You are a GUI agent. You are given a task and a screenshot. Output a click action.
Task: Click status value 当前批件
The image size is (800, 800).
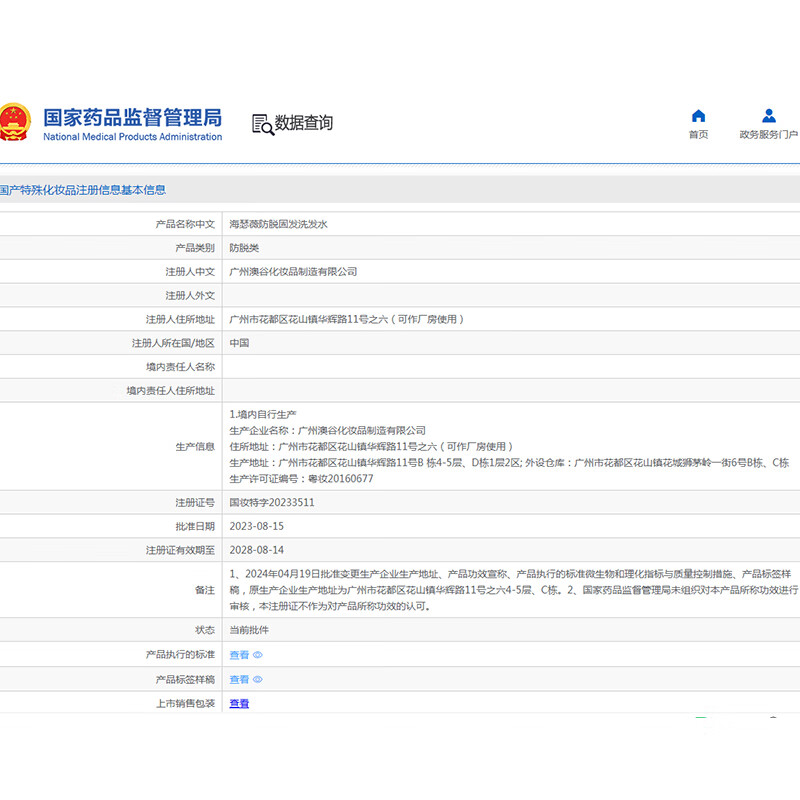pyautogui.click(x=248, y=630)
